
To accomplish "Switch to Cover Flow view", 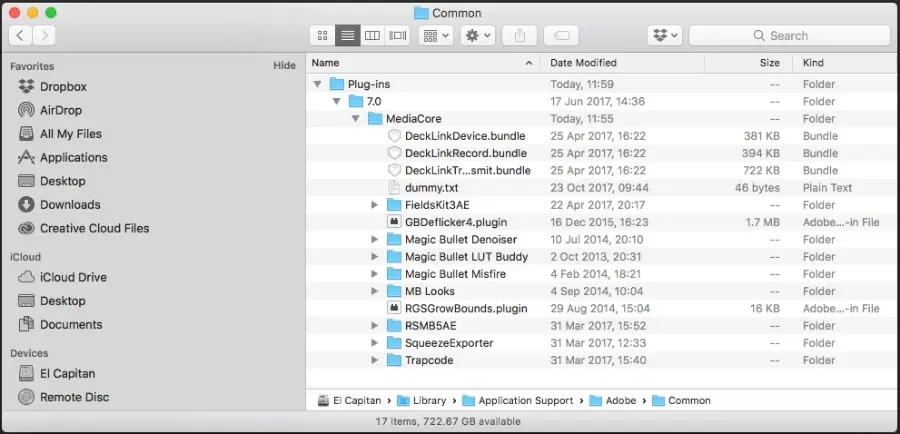I will coord(397,36).
